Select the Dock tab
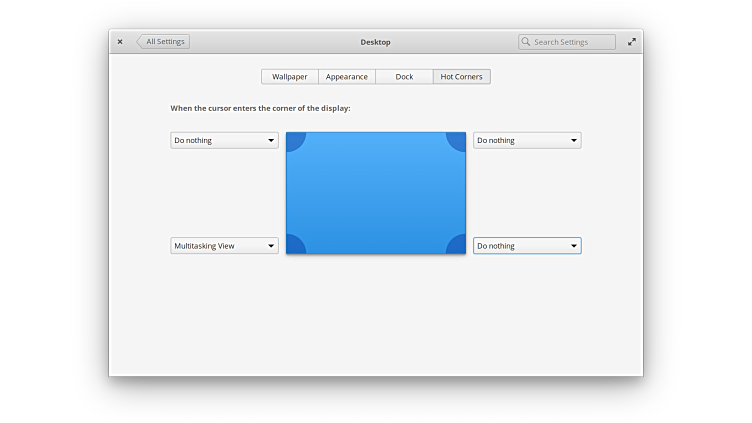The width and height of the screenshot is (752, 423). click(404, 77)
